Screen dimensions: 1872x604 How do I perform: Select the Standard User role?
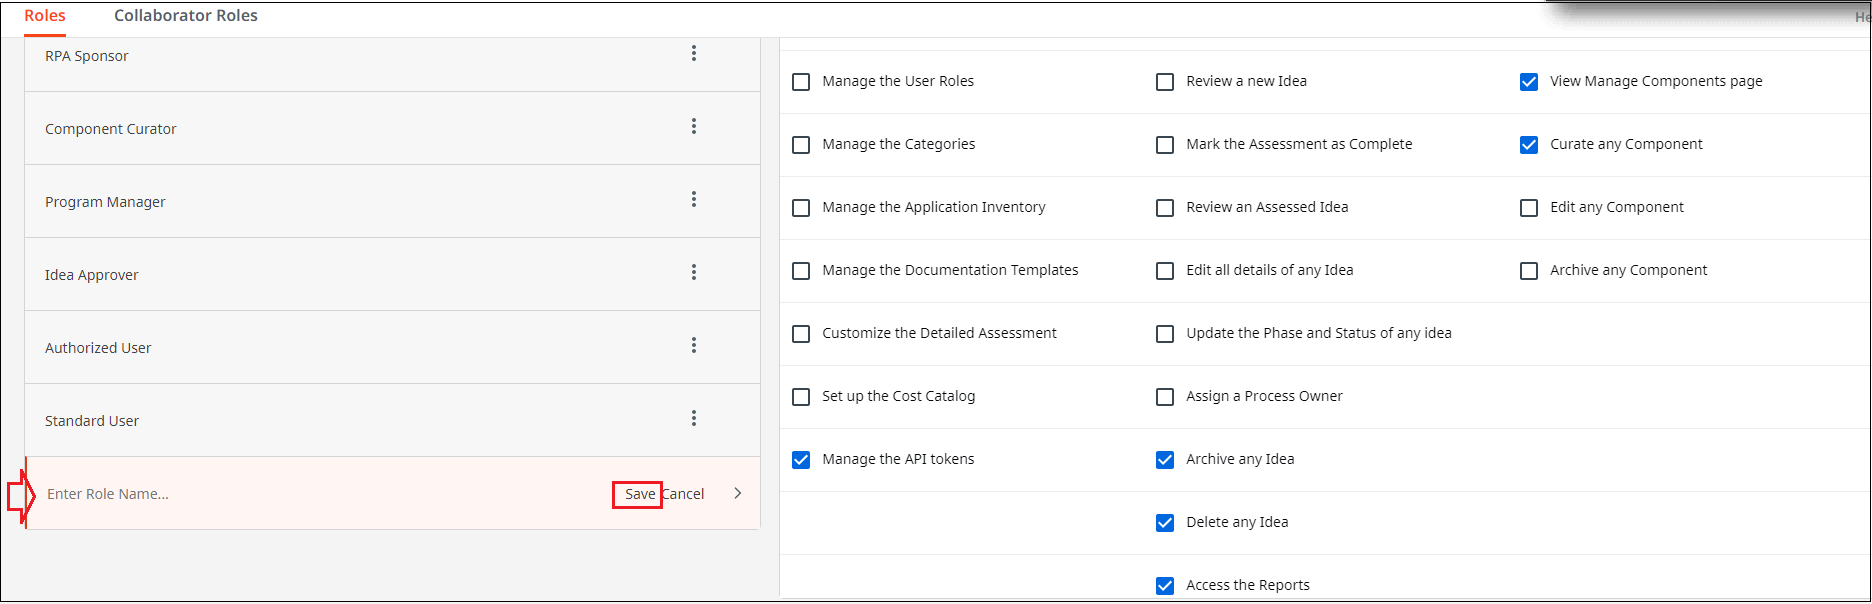click(x=392, y=420)
